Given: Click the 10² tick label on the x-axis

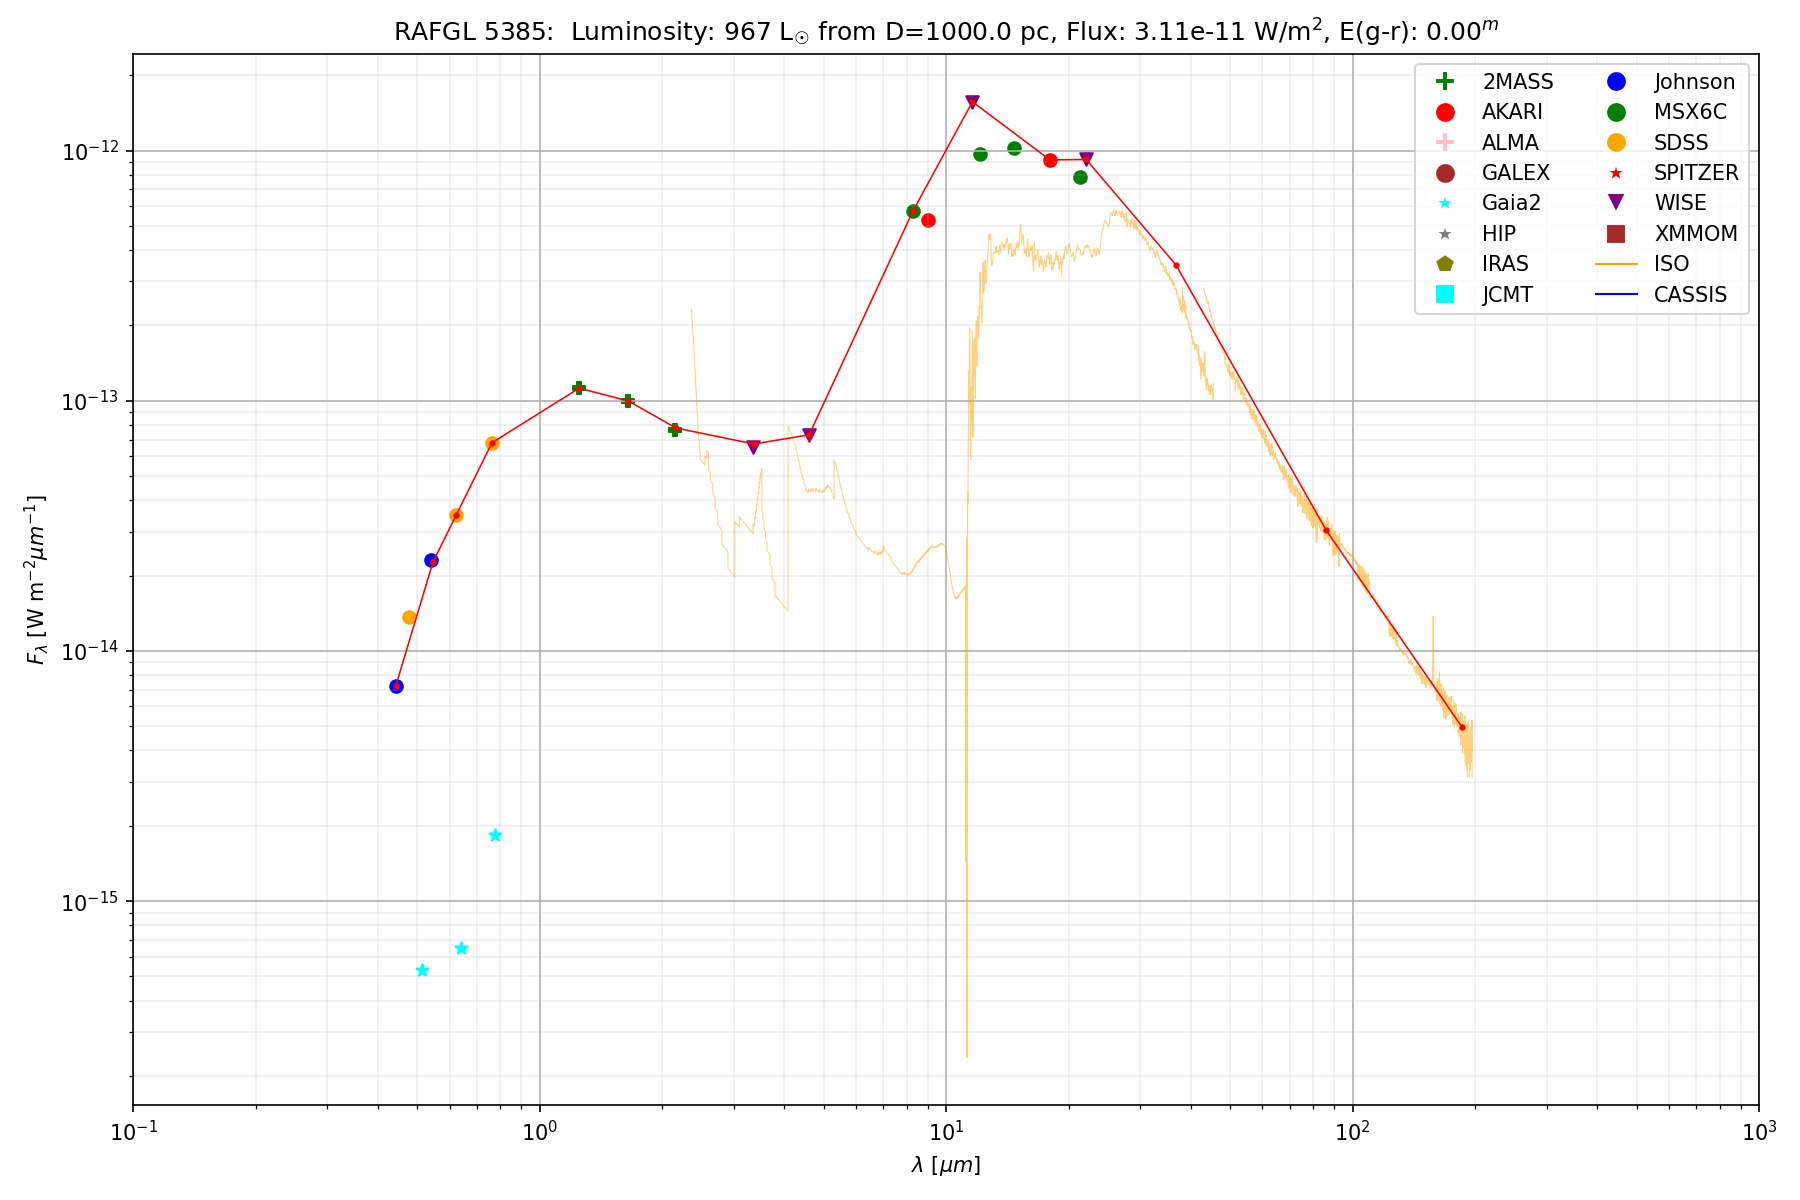Looking at the screenshot, I should (x=1352, y=1129).
